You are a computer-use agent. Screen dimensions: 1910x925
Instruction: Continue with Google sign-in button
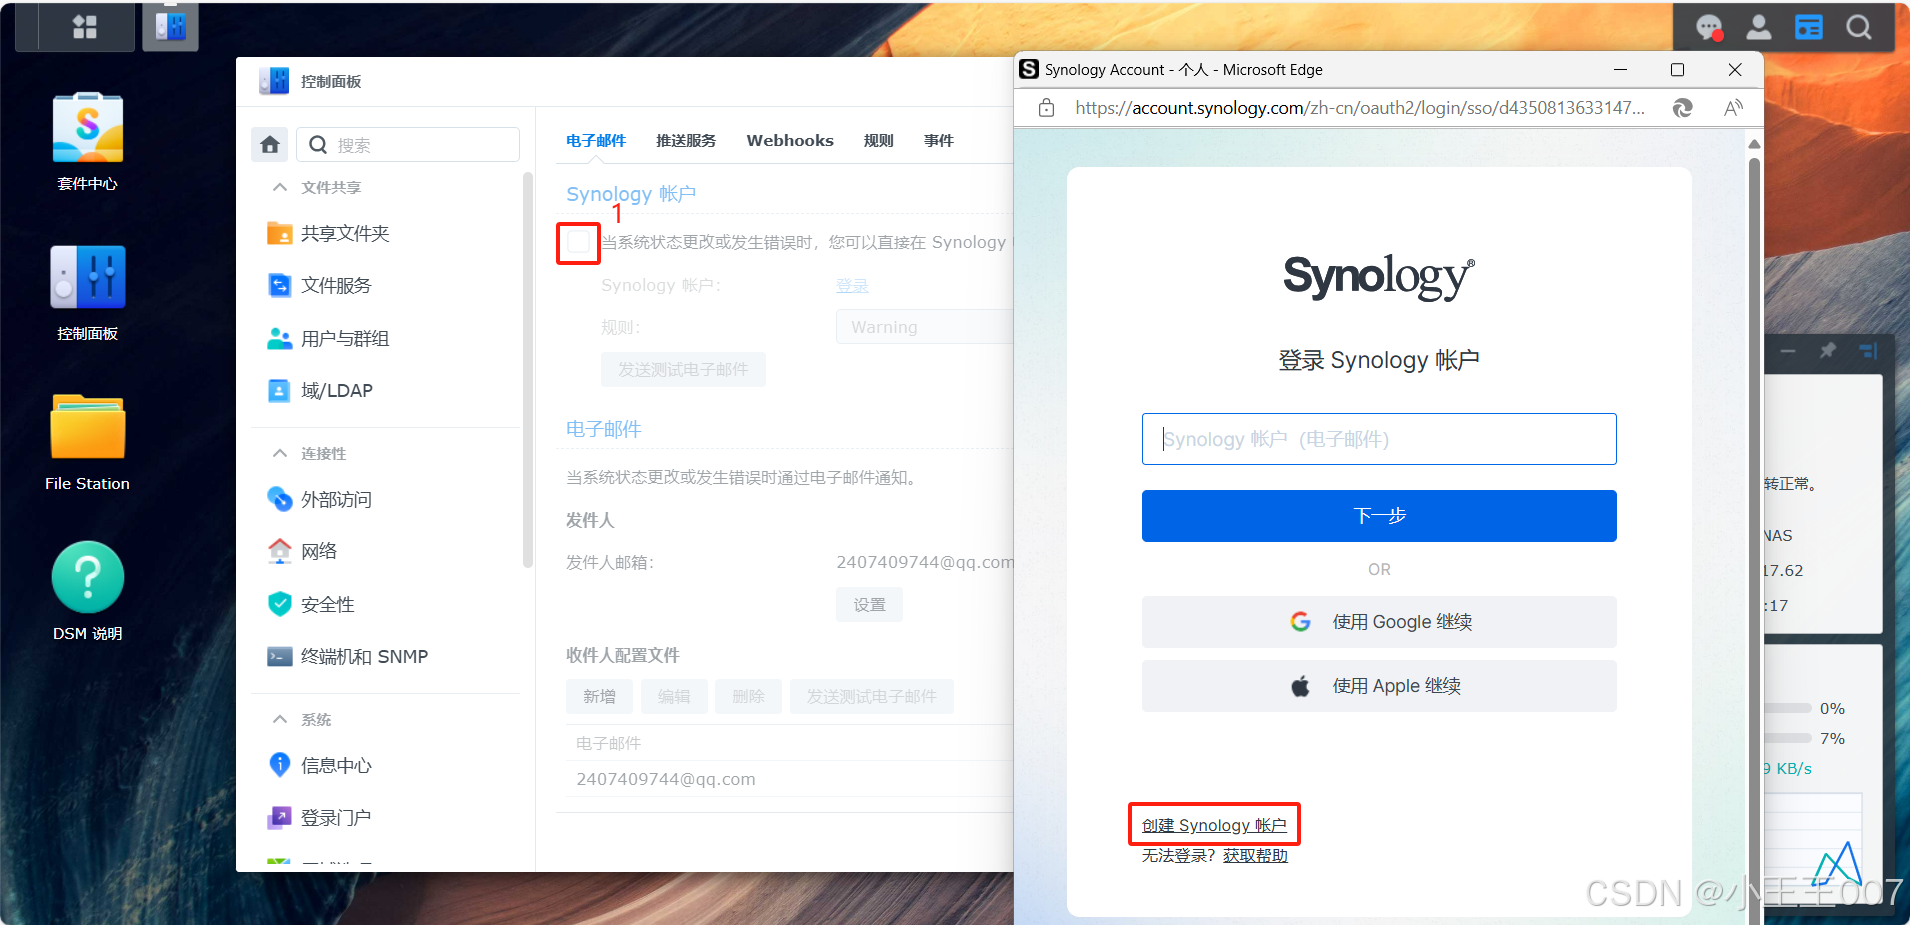tap(1379, 622)
